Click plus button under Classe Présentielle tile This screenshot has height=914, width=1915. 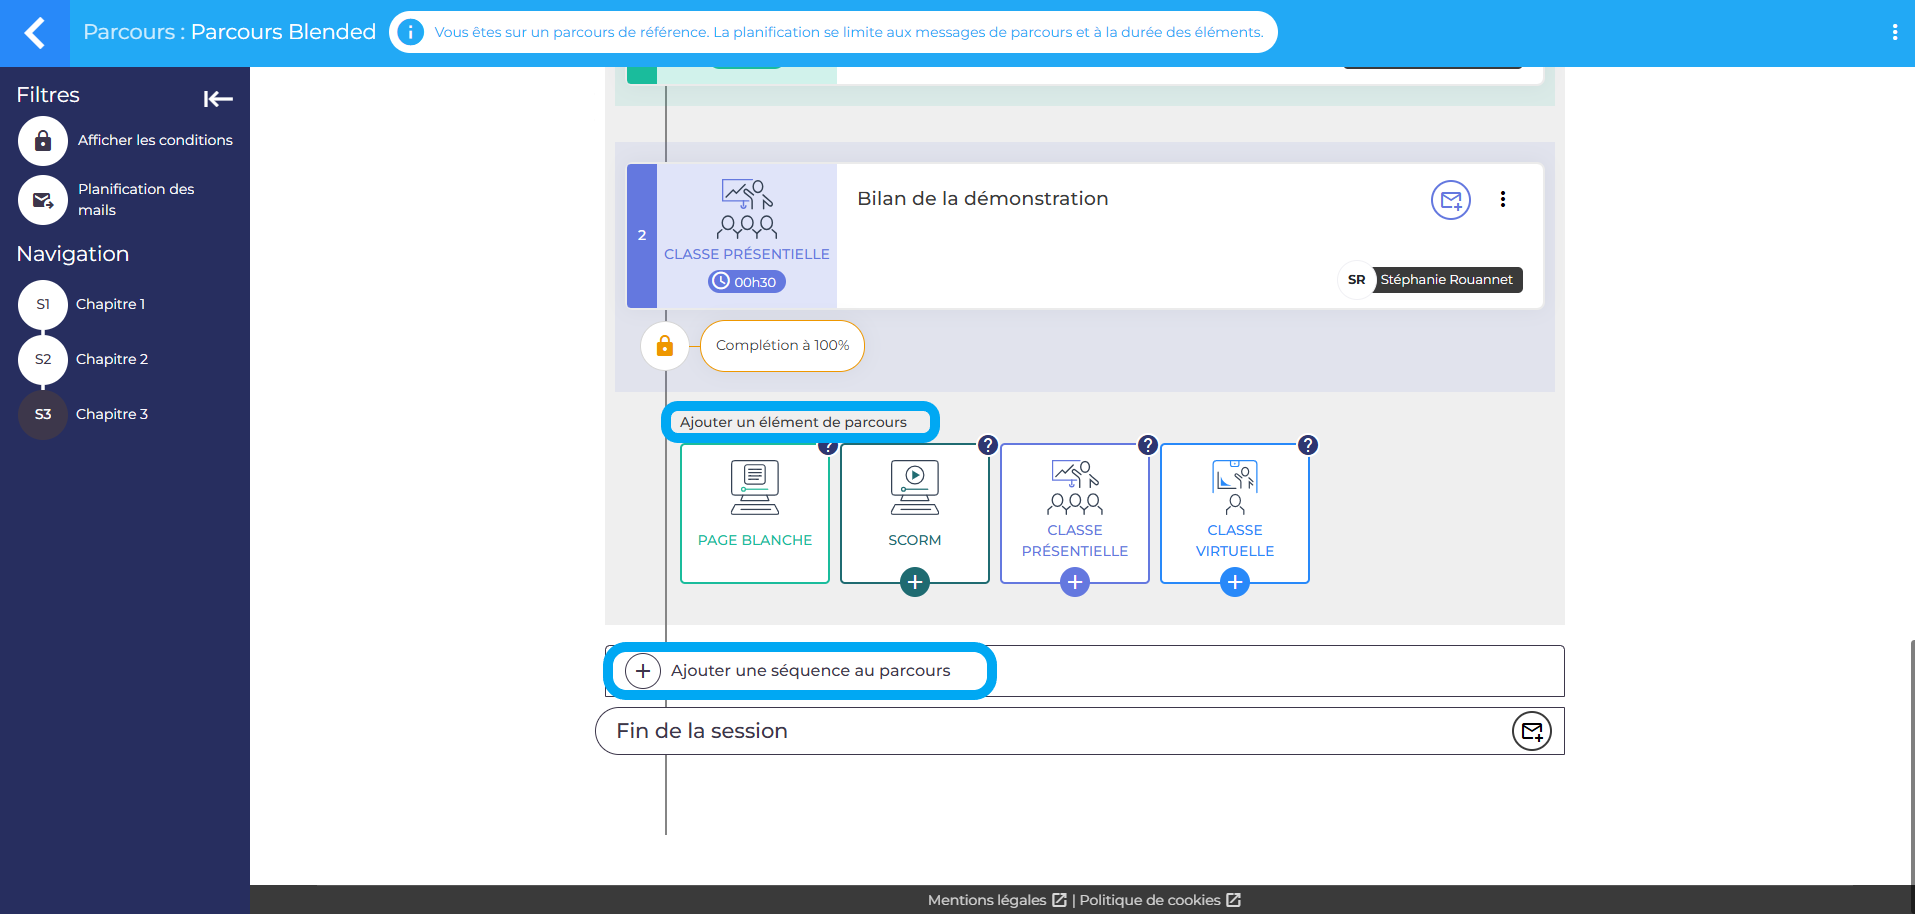point(1074,582)
